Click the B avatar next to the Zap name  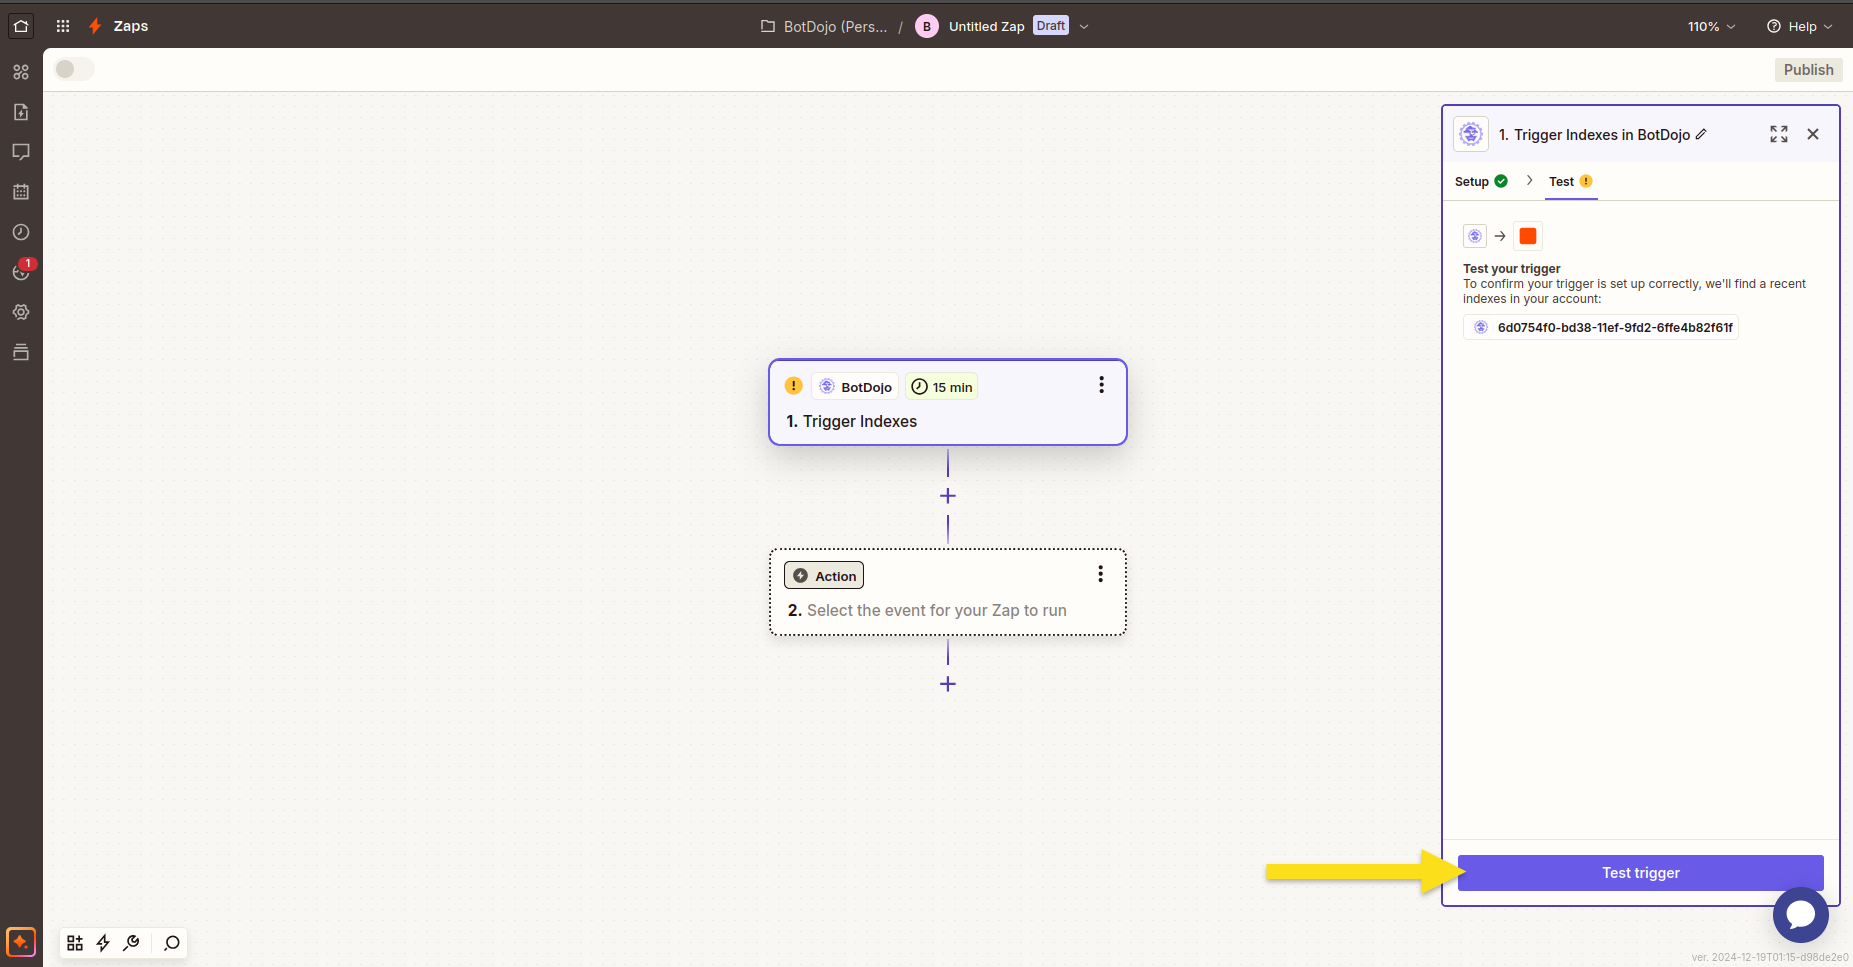[x=927, y=27]
